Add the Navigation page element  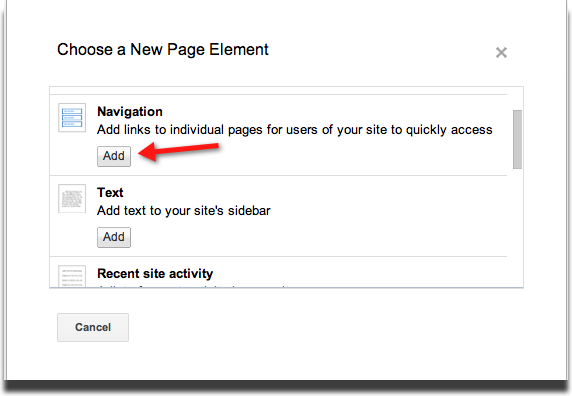pyautogui.click(x=113, y=156)
